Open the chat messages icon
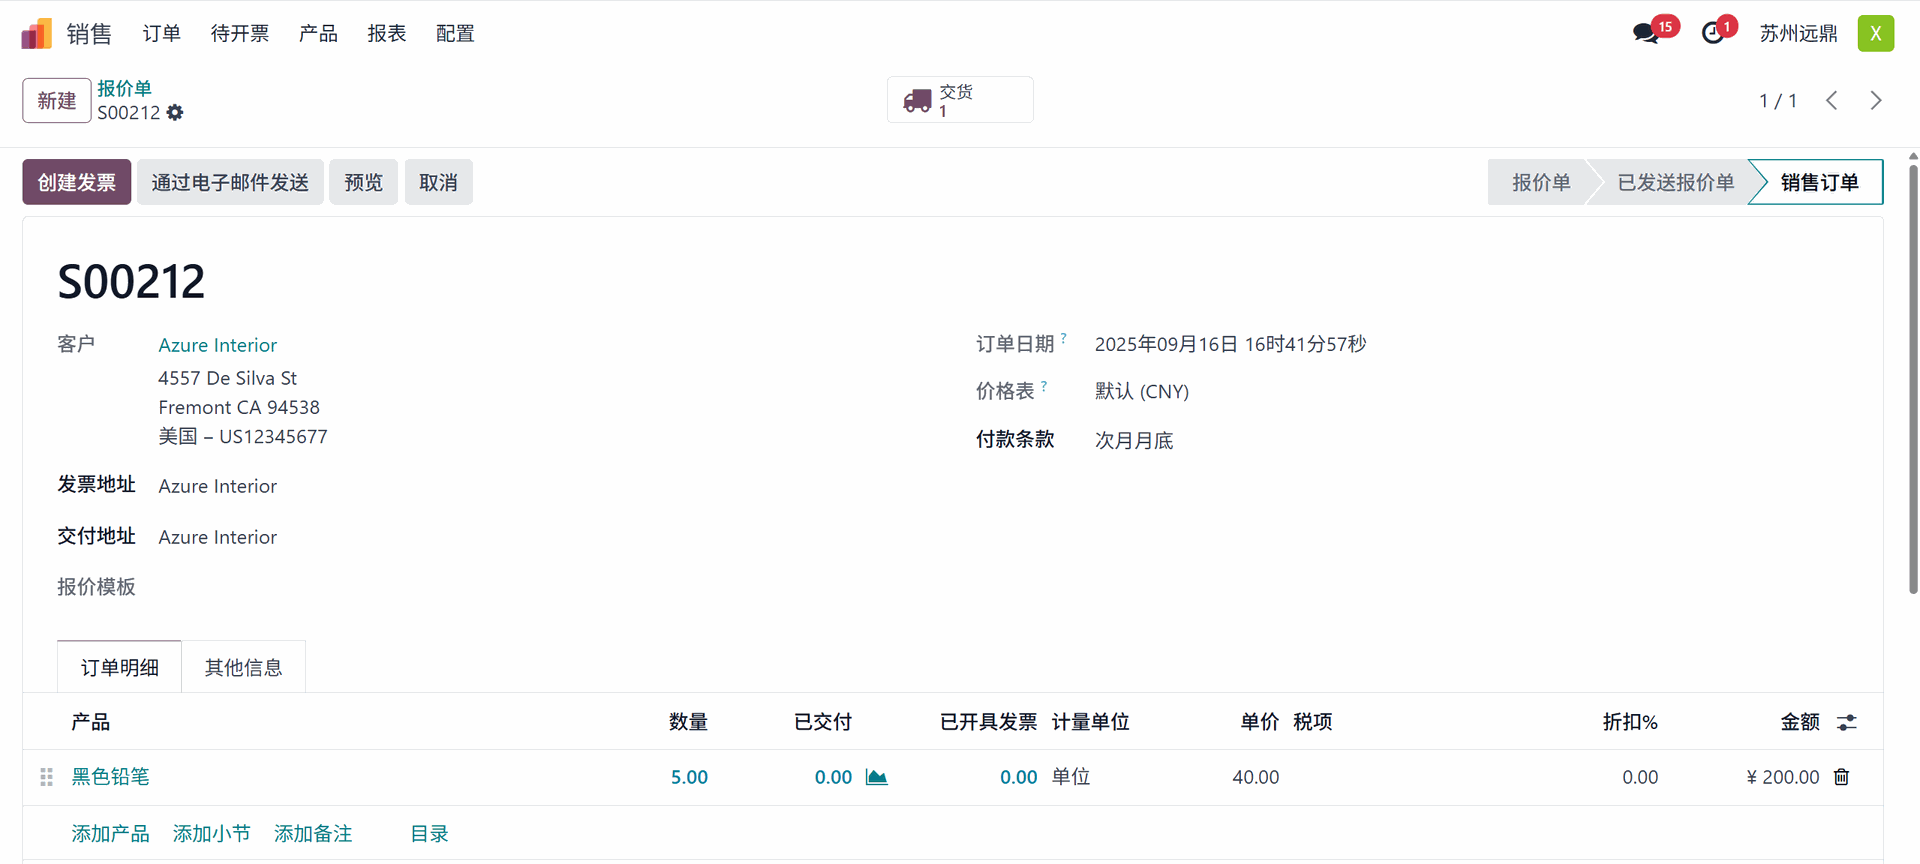Image resolution: width=1920 pixels, height=864 pixels. pos(1645,33)
